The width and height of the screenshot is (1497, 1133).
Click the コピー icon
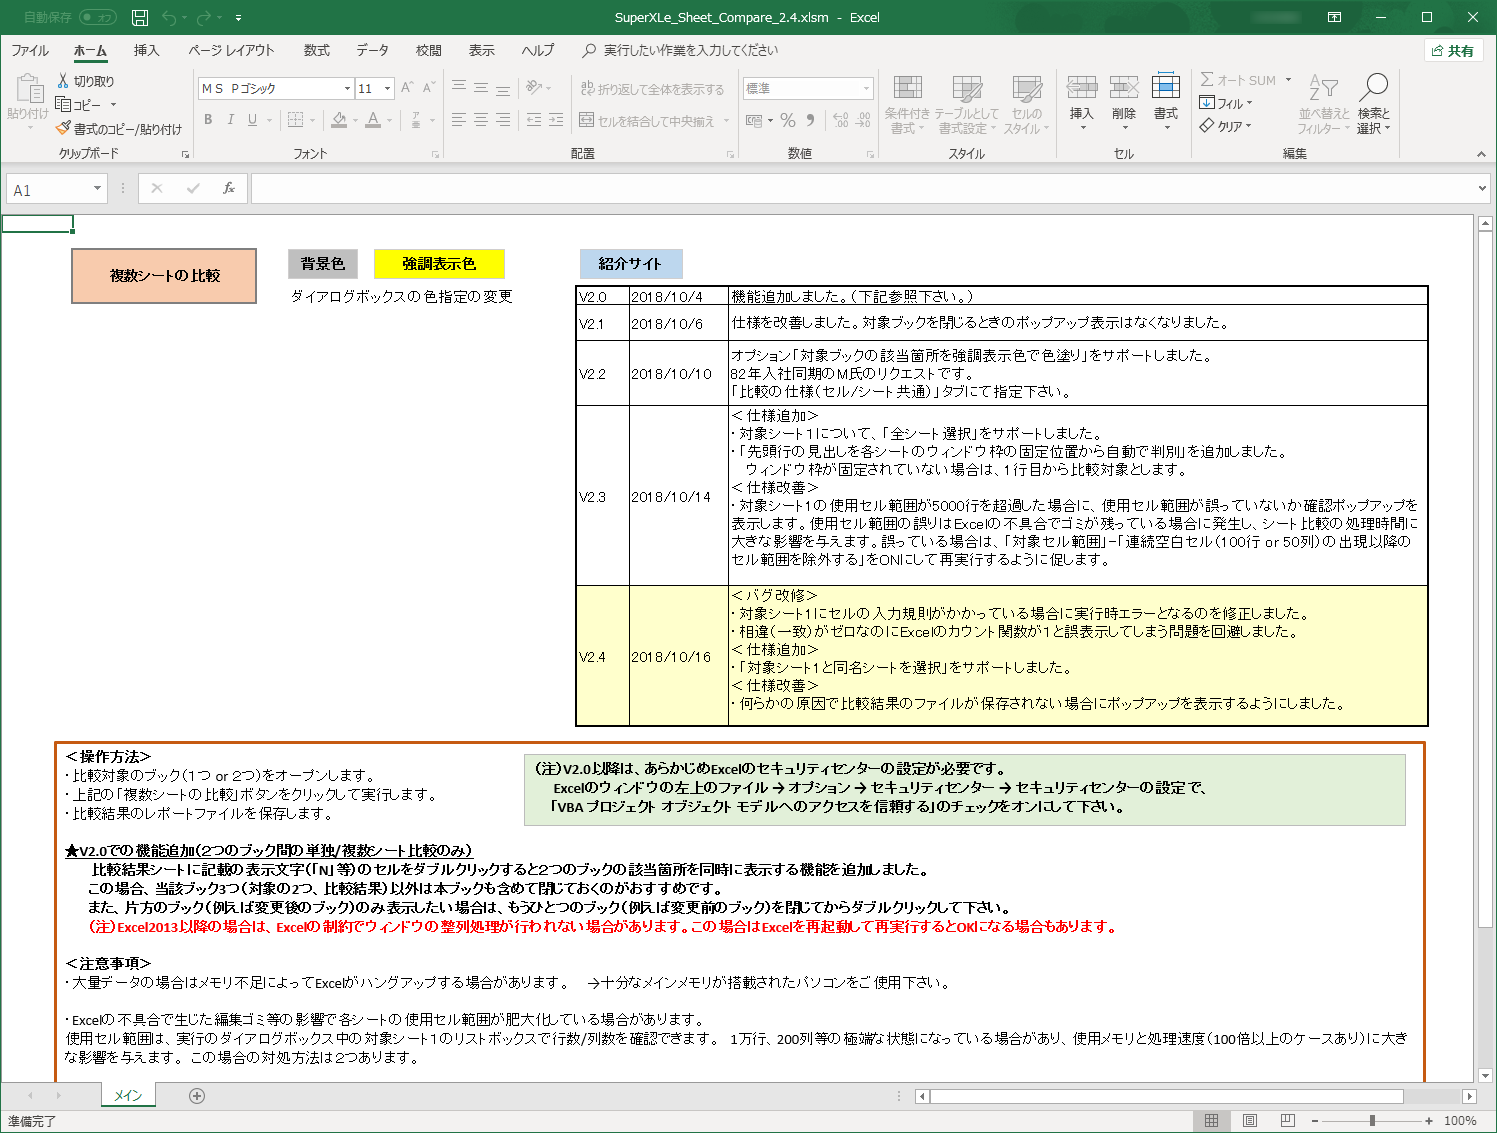pyautogui.click(x=63, y=104)
